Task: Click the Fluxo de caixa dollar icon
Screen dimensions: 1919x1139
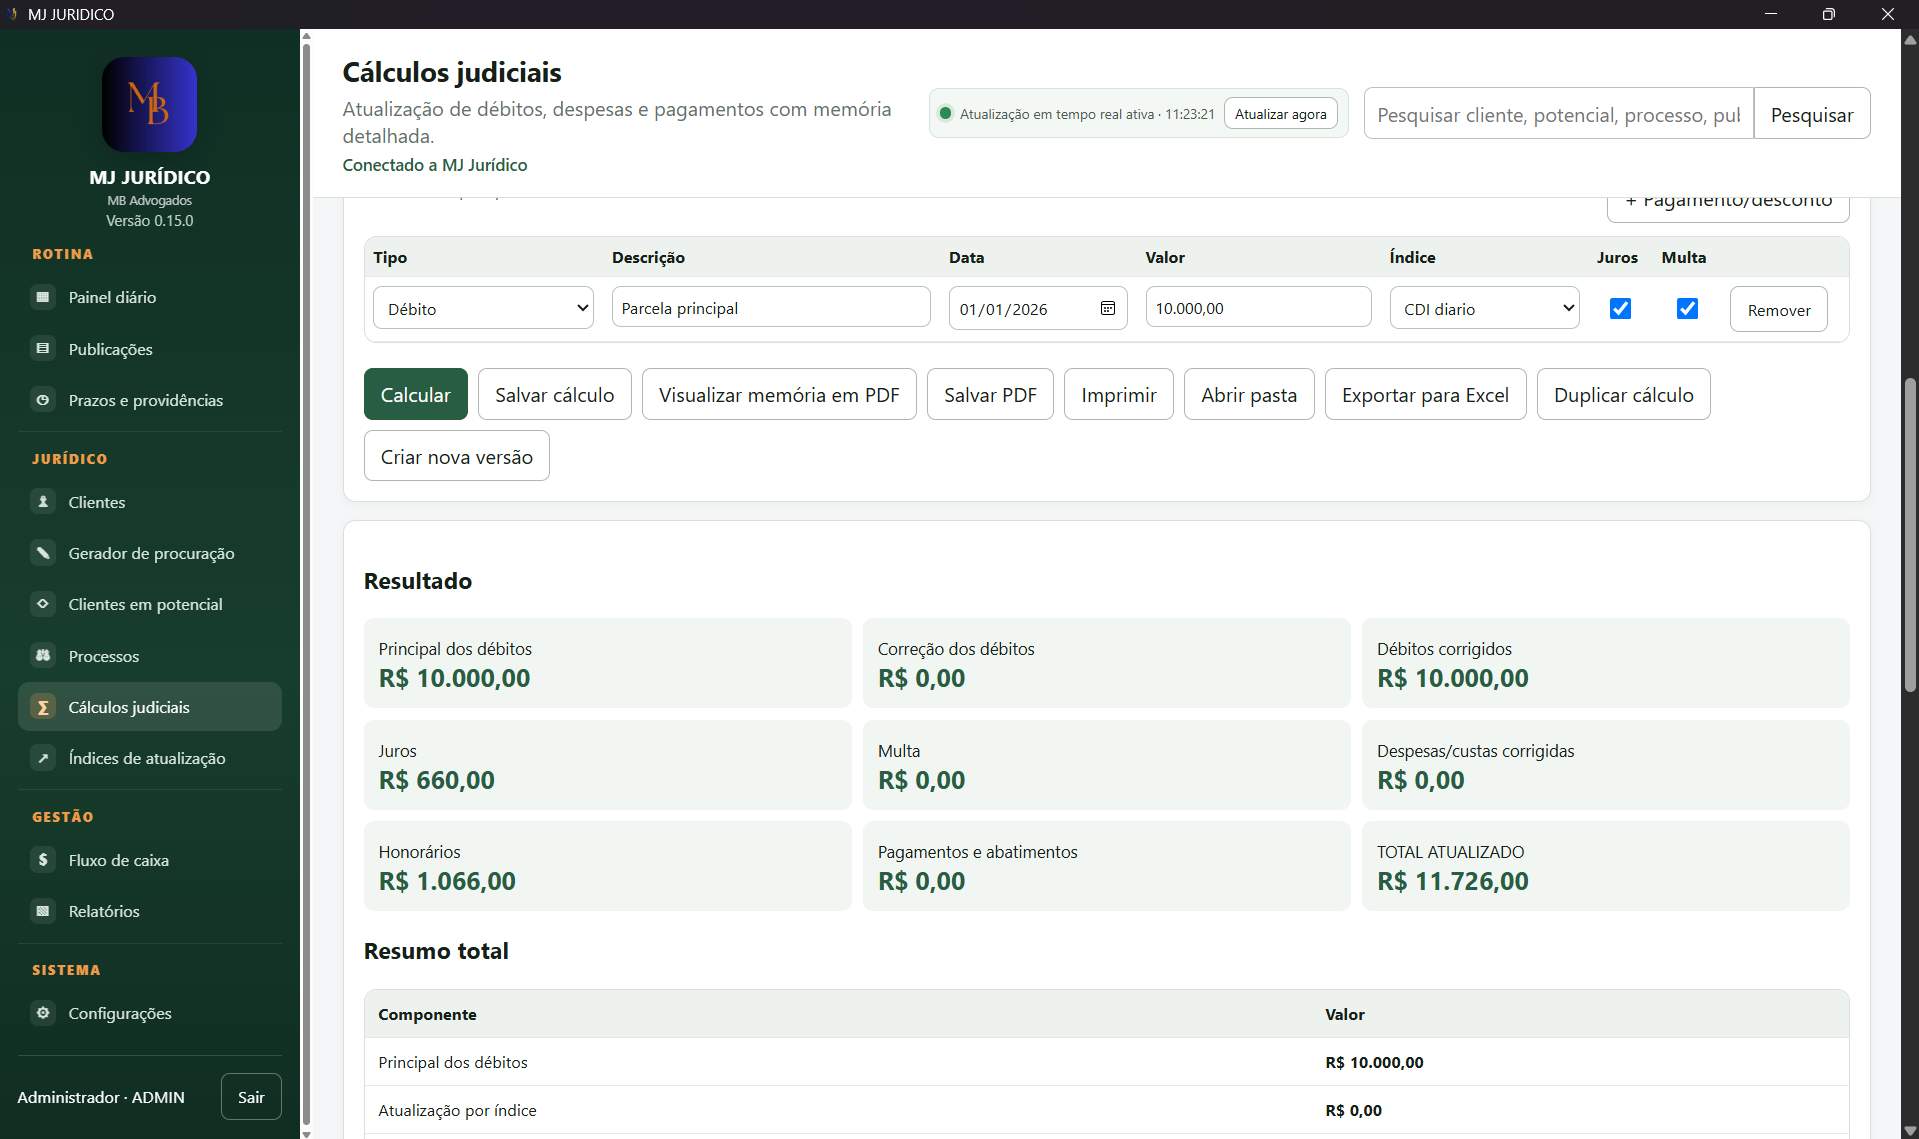Action: pos(43,860)
